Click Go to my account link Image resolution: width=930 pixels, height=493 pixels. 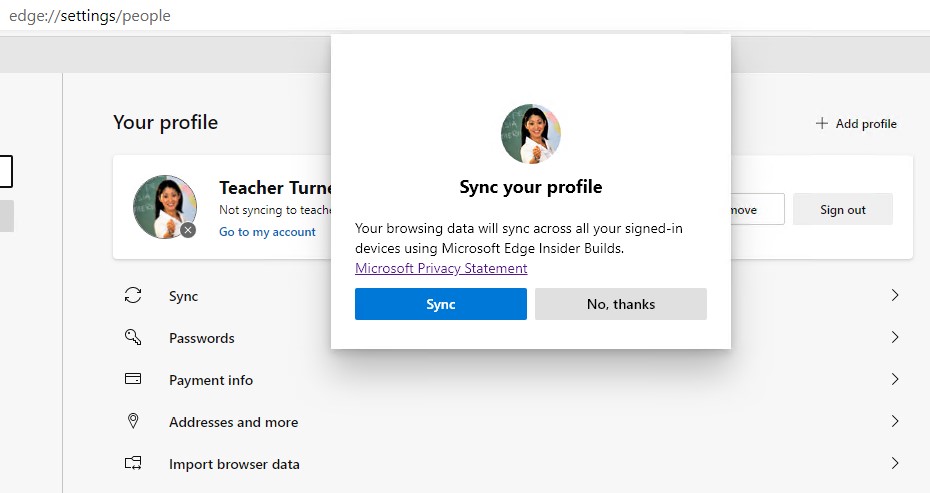click(267, 232)
